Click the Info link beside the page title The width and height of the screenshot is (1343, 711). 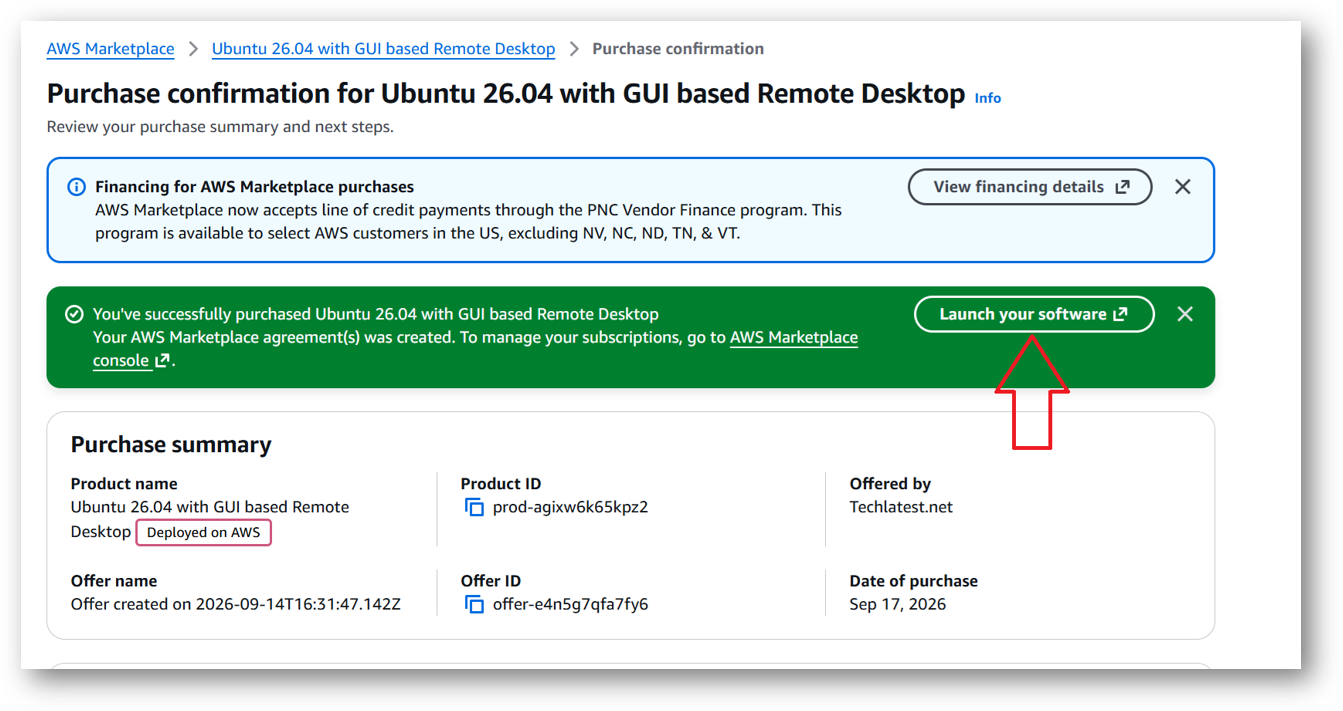click(x=988, y=98)
